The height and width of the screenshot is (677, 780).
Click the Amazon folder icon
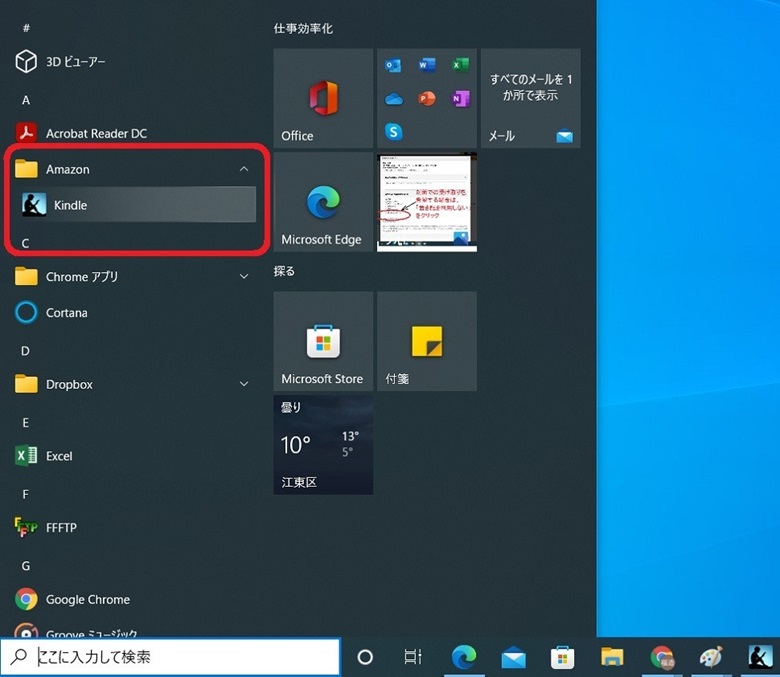pos(26,169)
